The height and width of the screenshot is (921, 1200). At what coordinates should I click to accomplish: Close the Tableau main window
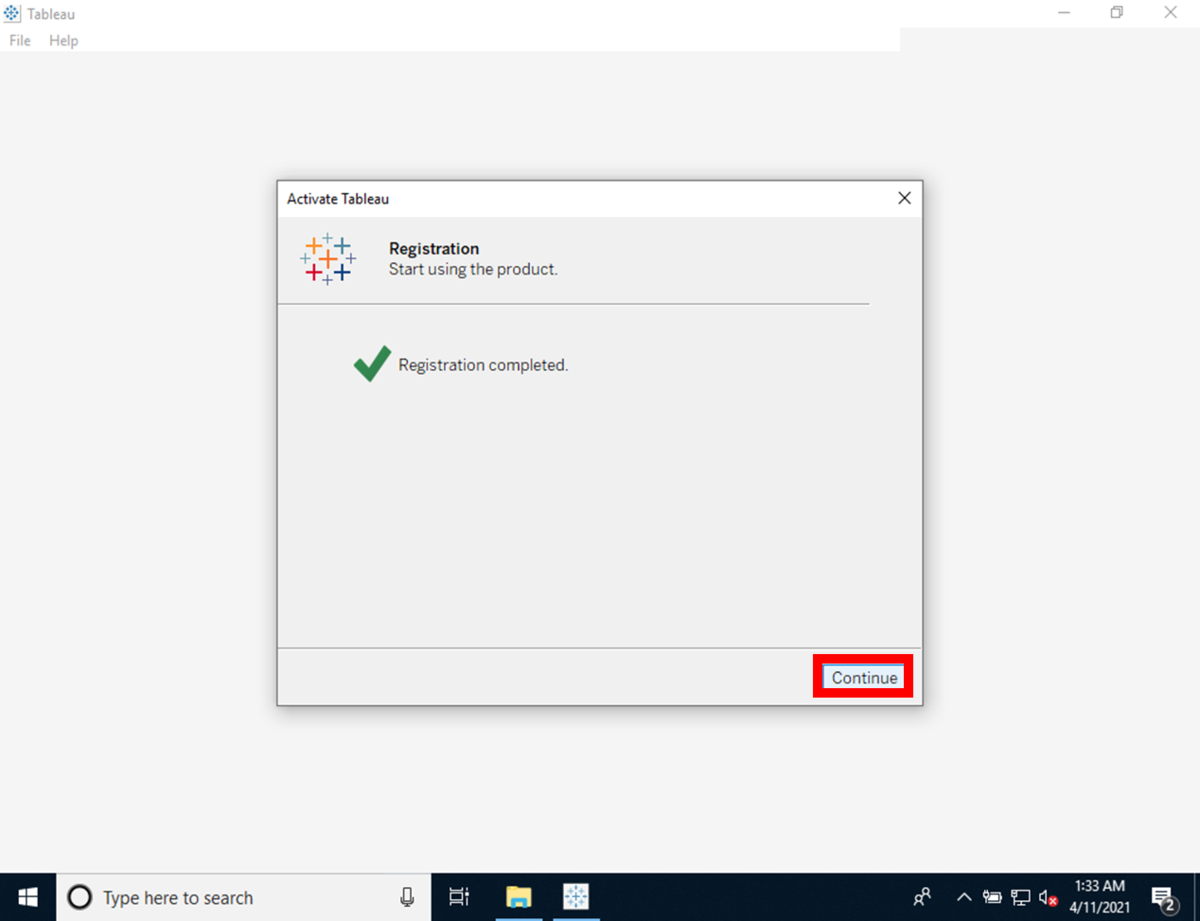tap(1170, 13)
